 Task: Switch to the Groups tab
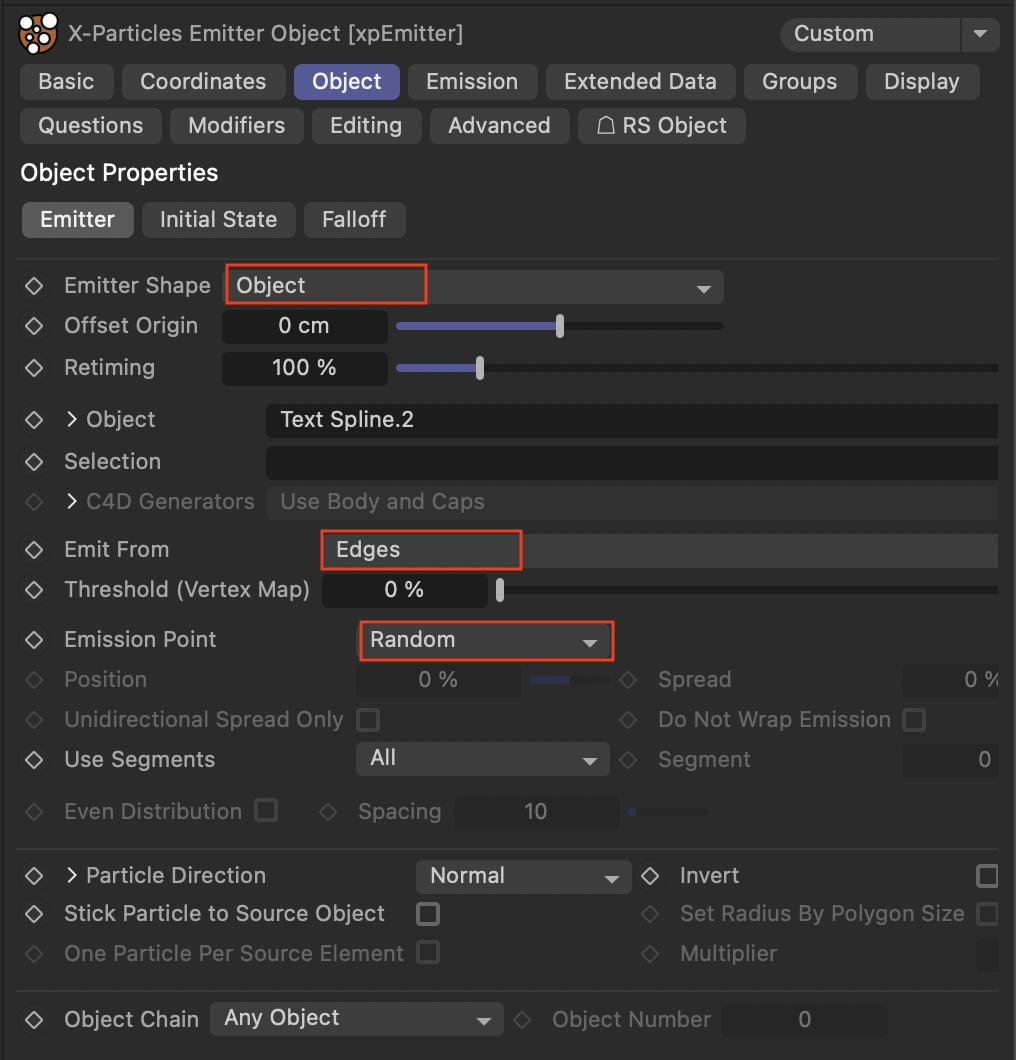800,82
